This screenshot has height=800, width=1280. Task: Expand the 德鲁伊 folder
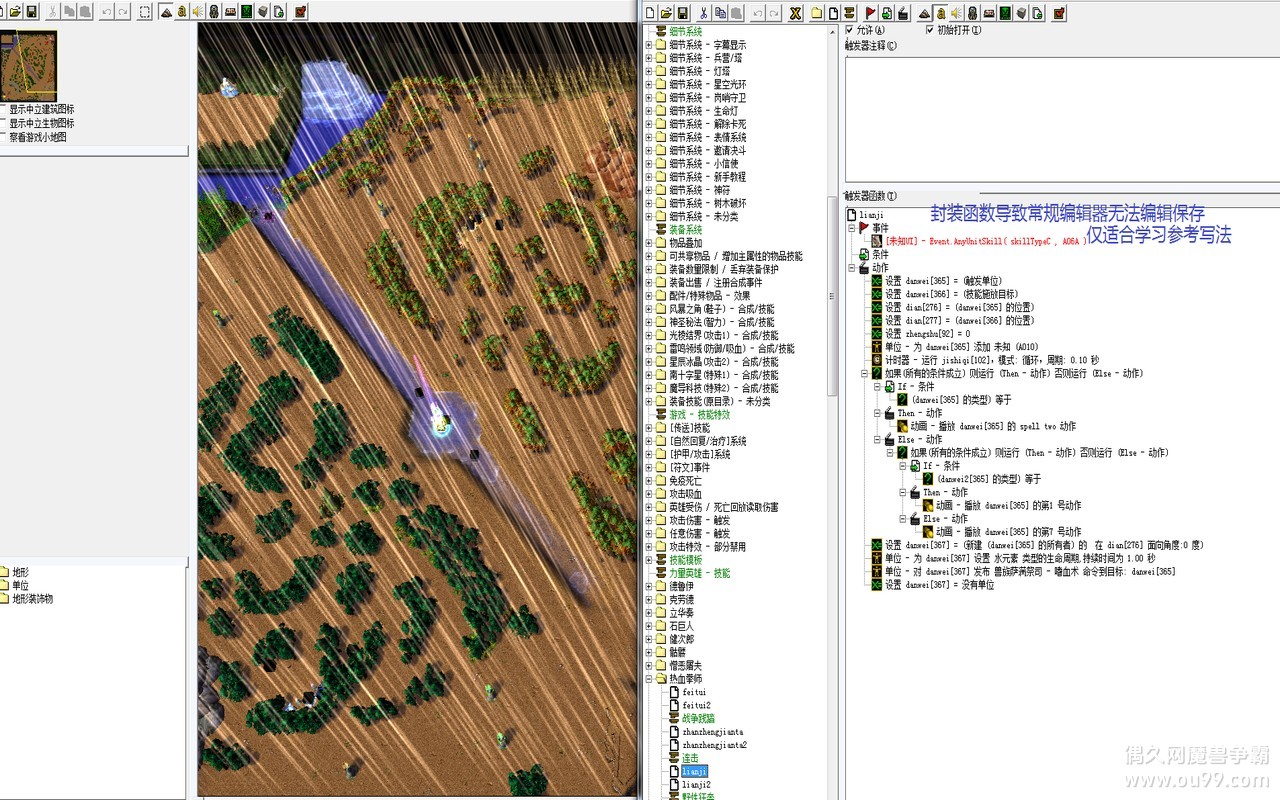click(x=648, y=586)
